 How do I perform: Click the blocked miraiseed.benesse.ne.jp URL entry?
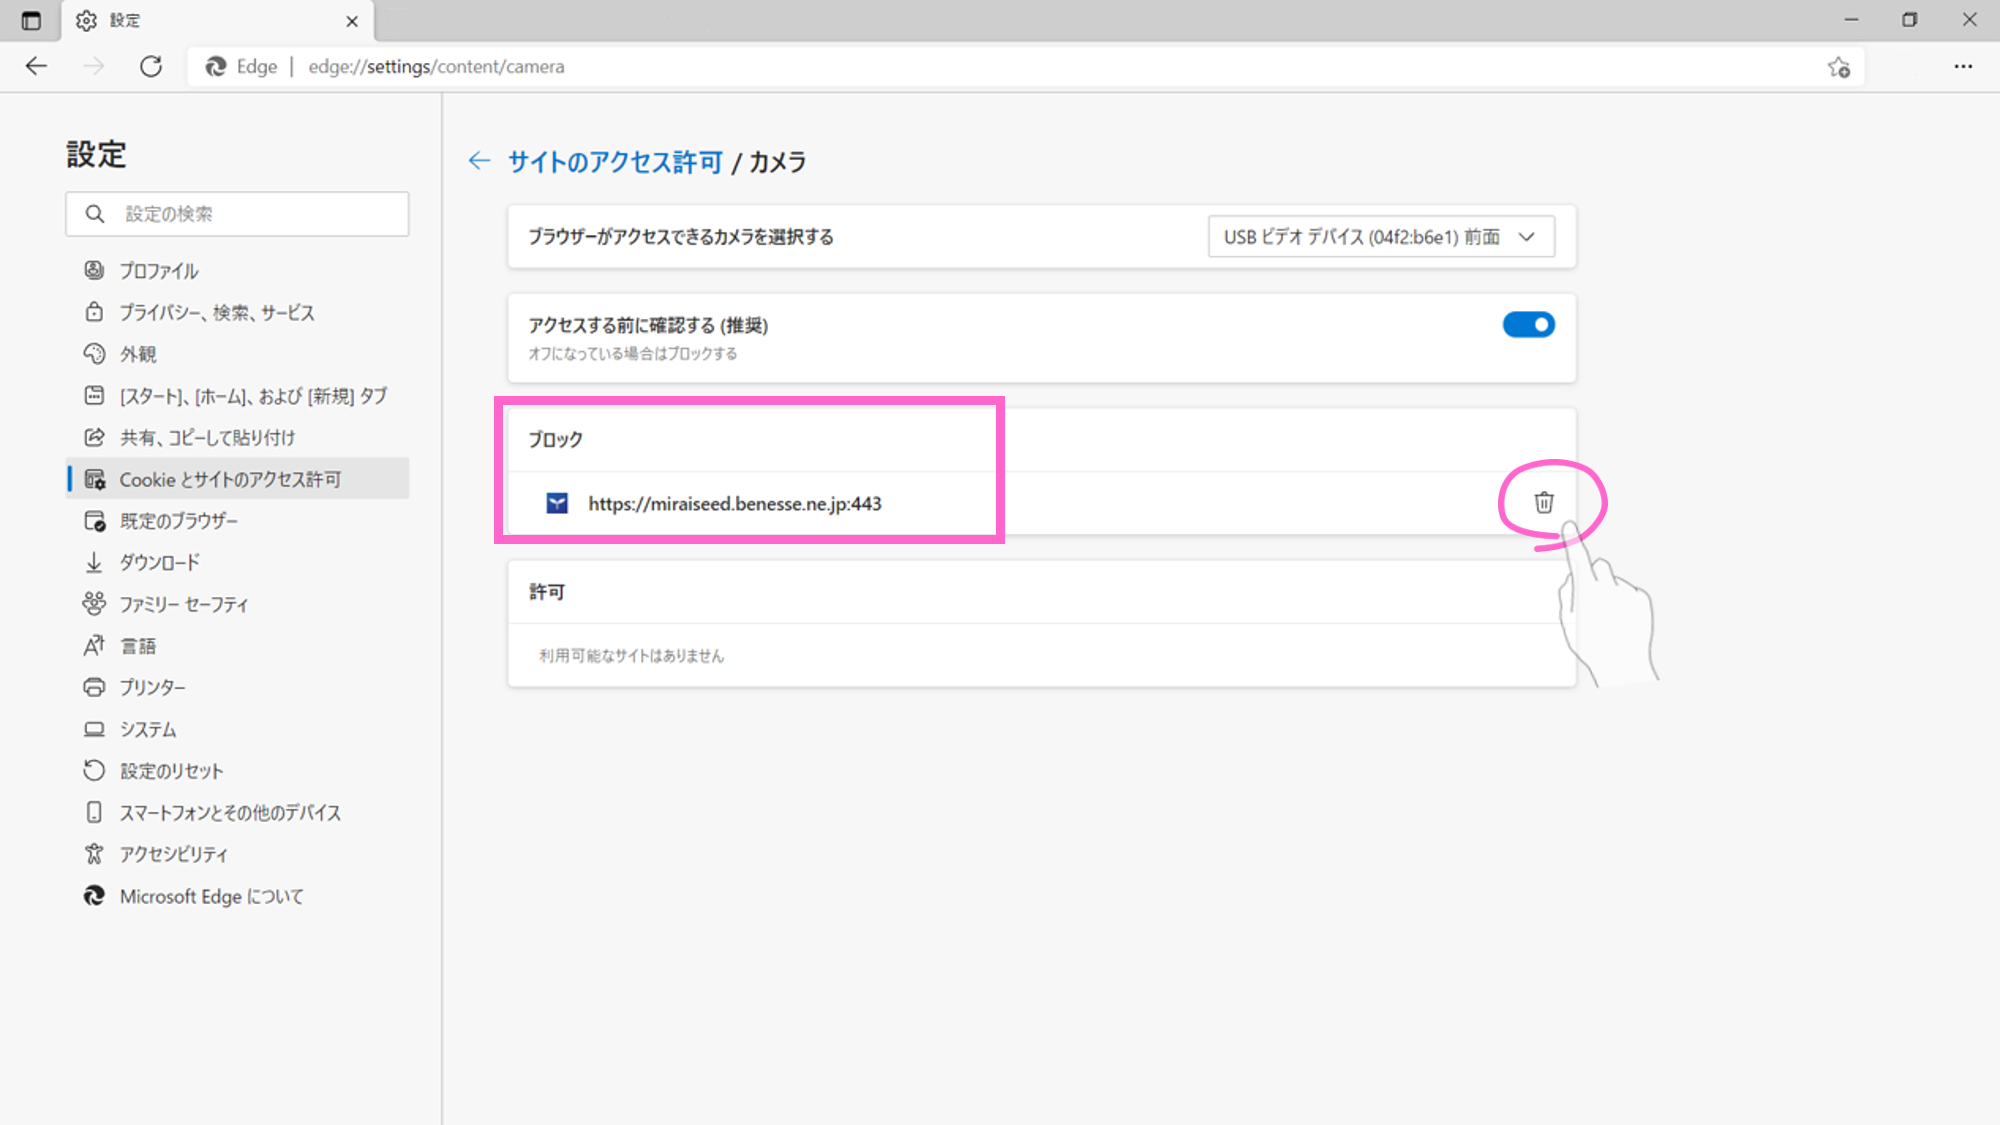point(734,504)
